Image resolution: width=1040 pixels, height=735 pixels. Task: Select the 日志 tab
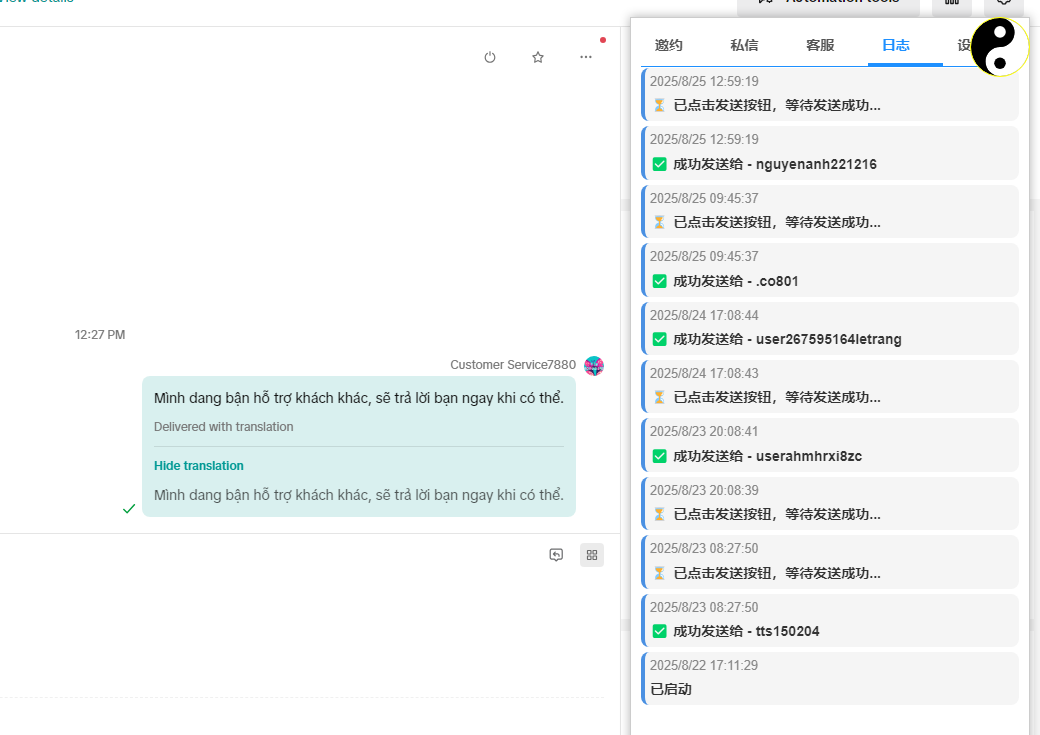895,45
